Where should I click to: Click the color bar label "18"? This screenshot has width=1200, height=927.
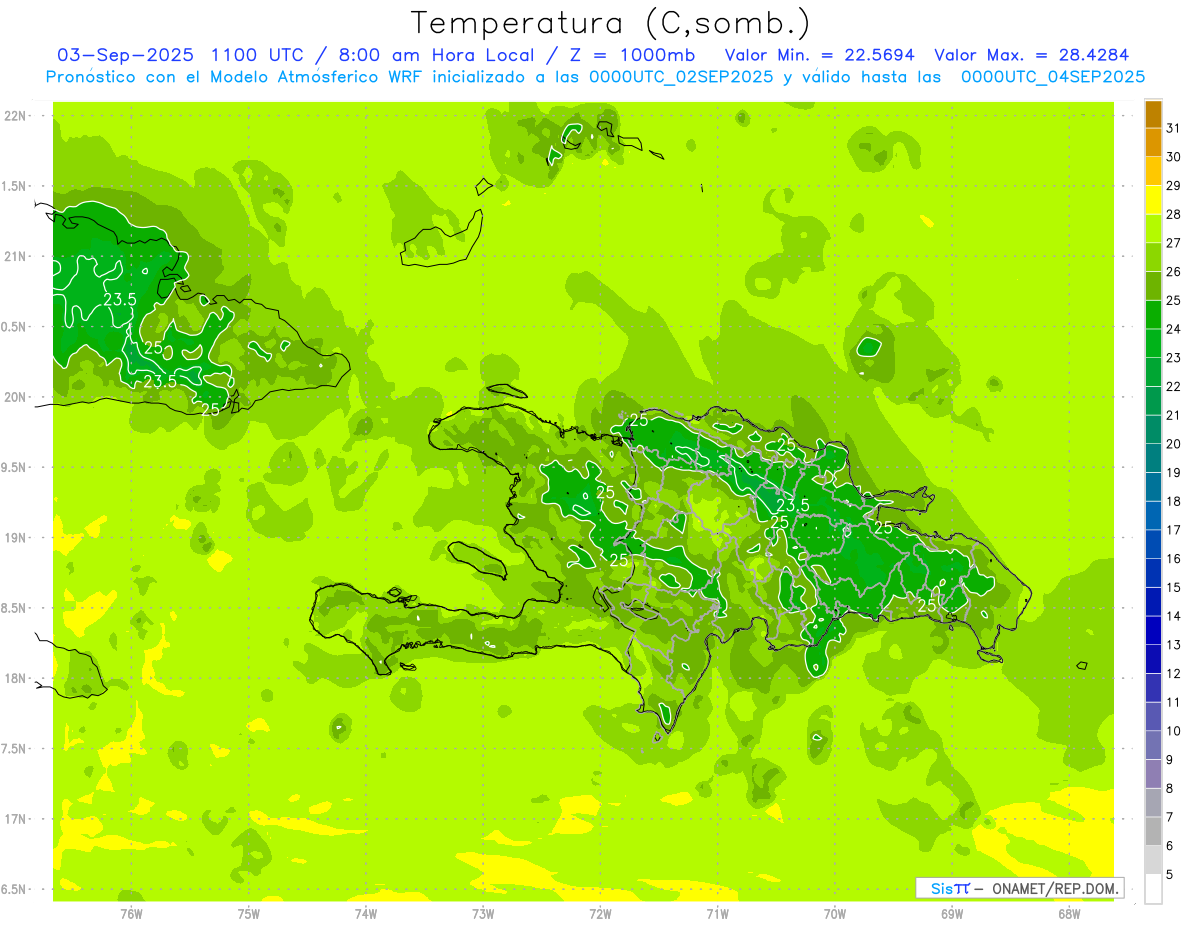coord(1174,501)
